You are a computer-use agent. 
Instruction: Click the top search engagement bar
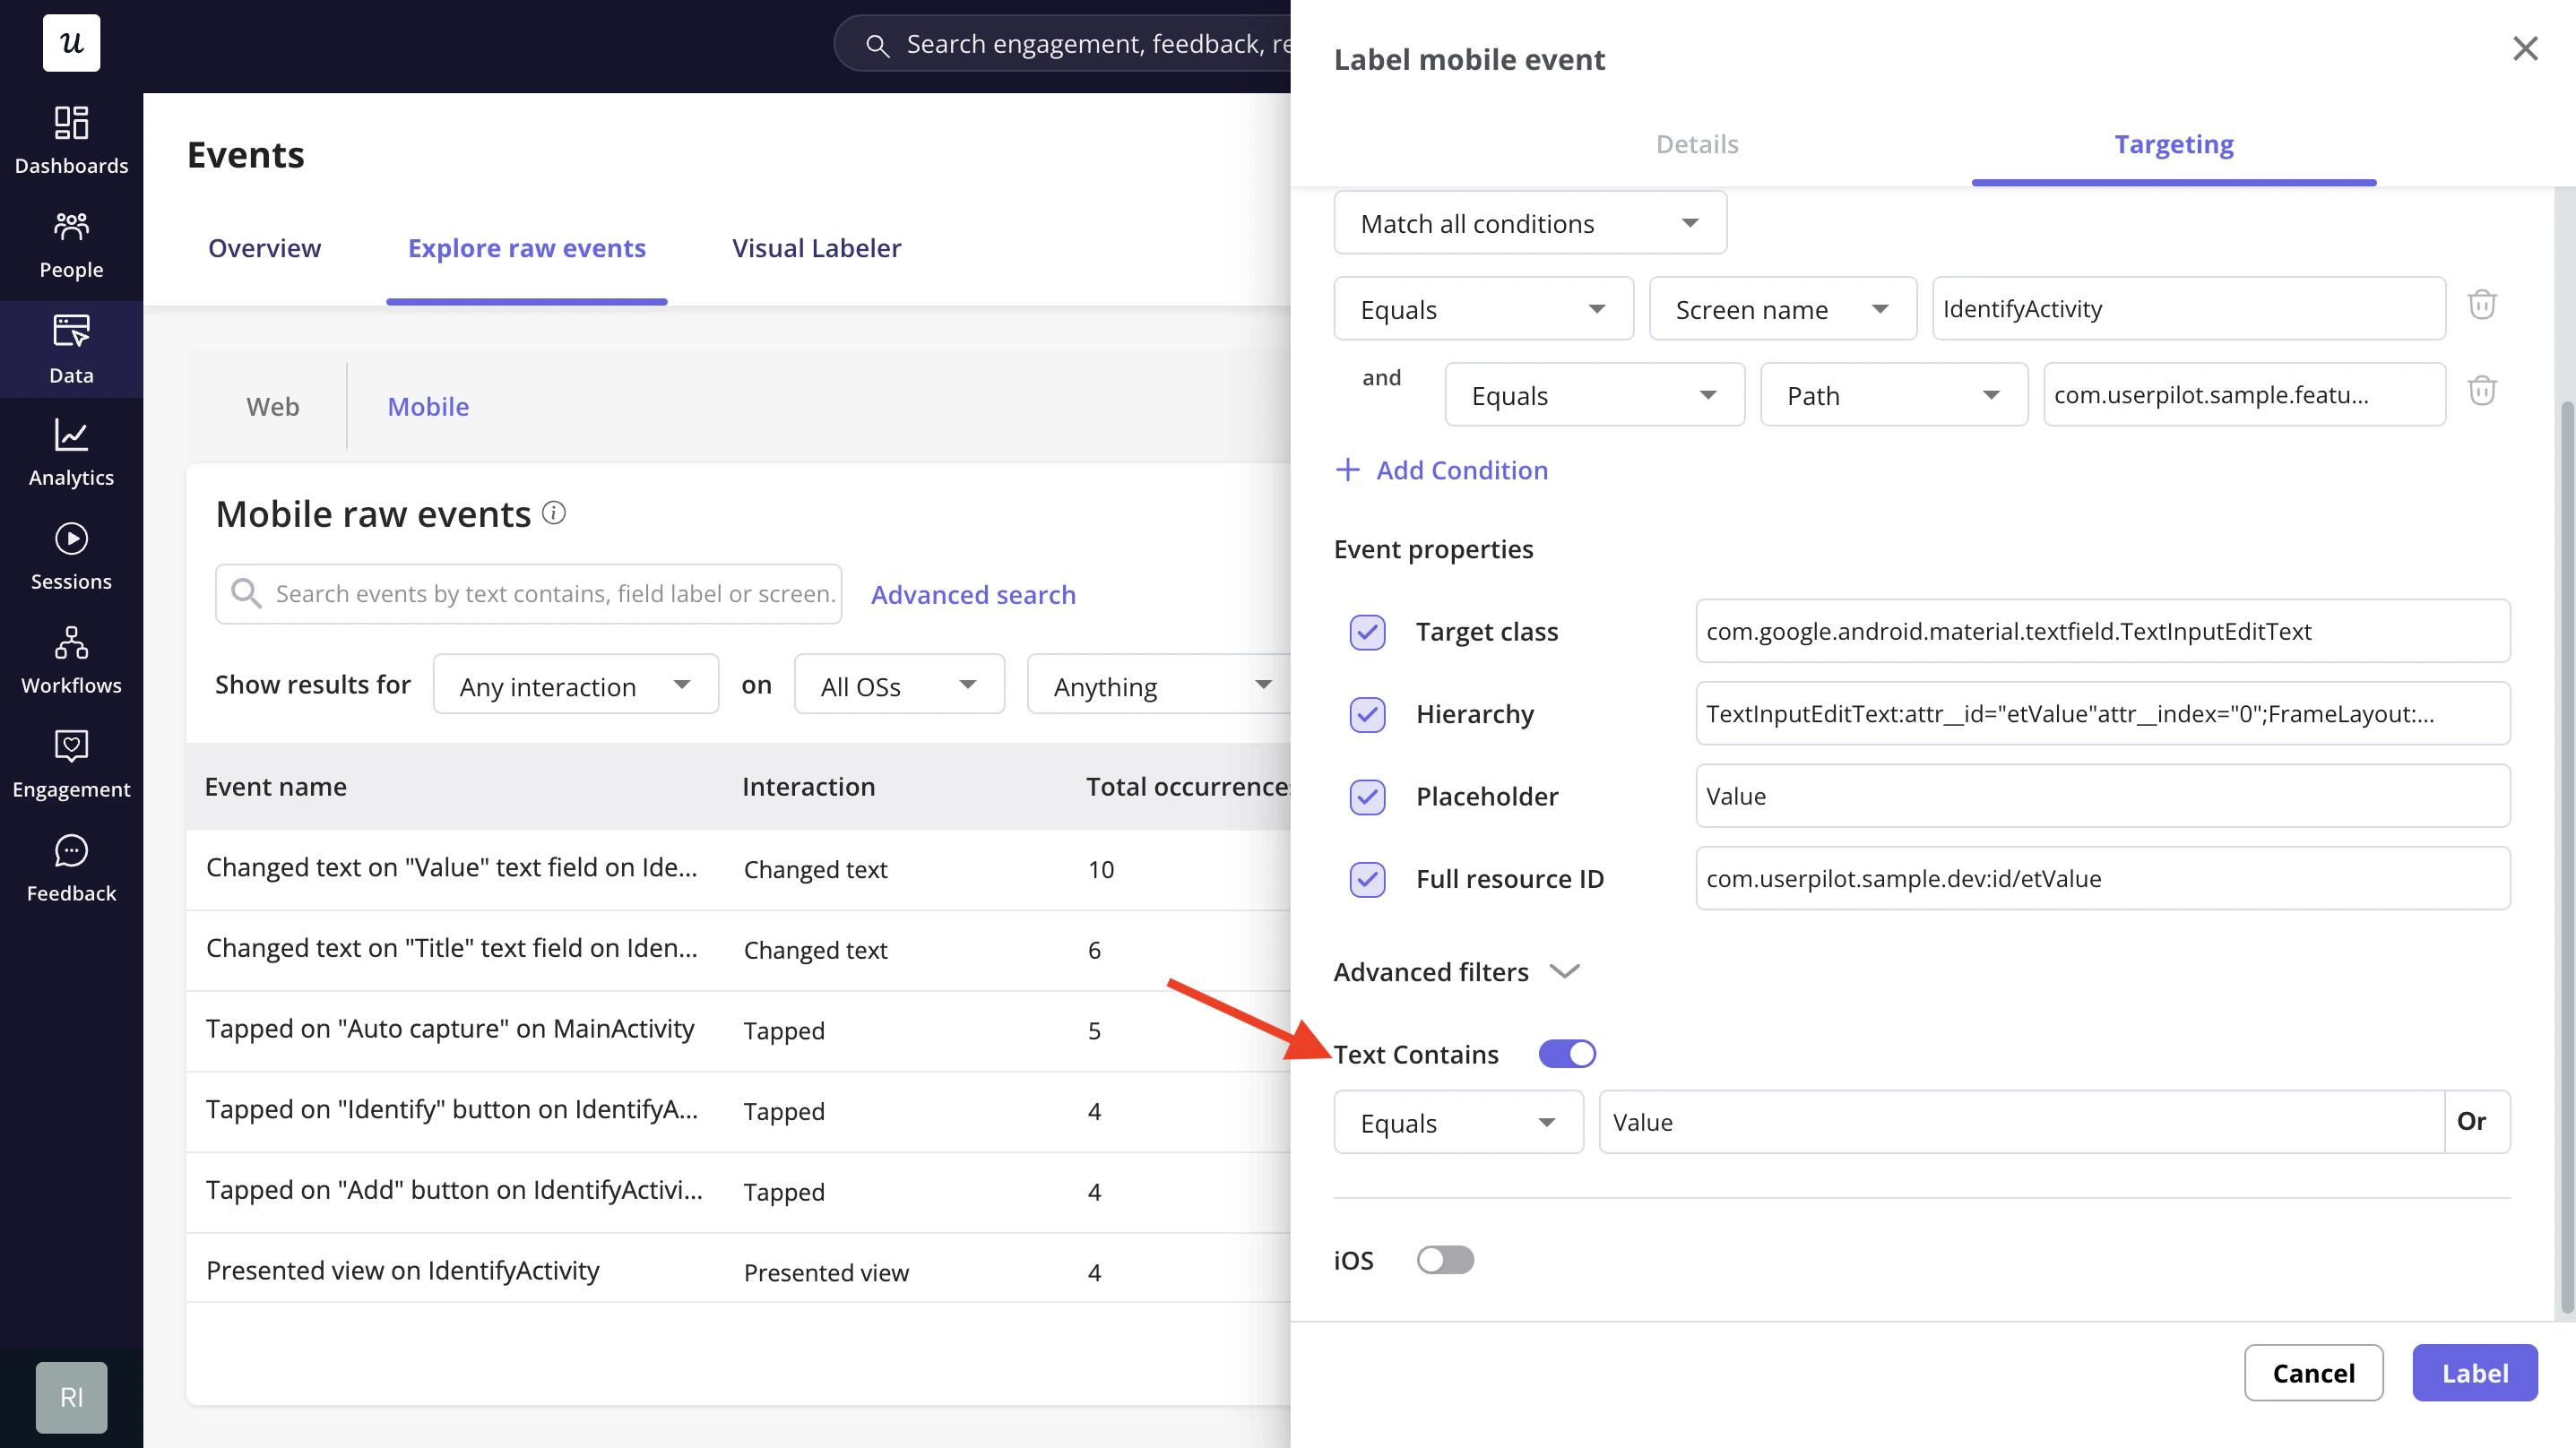point(1063,44)
